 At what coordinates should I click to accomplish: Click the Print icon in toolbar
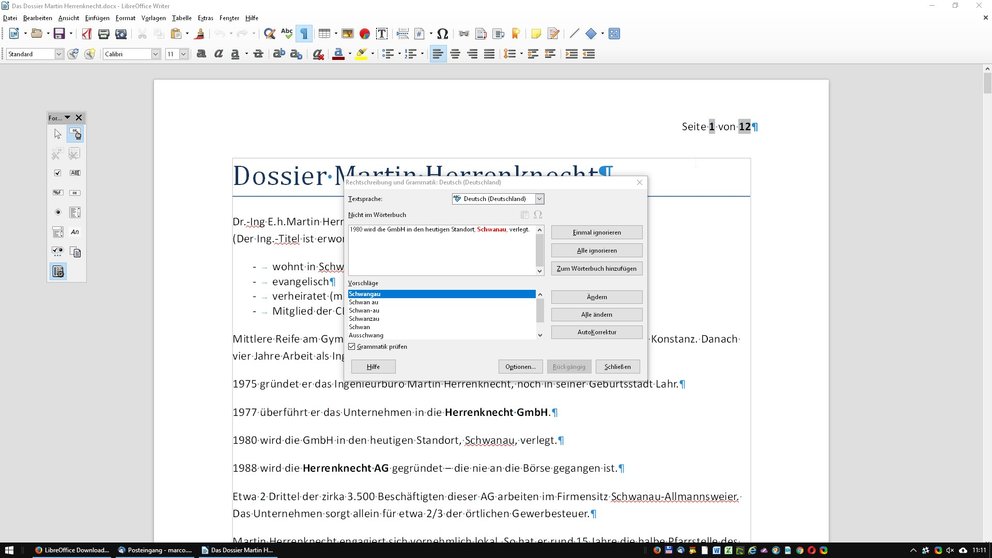click(x=104, y=34)
